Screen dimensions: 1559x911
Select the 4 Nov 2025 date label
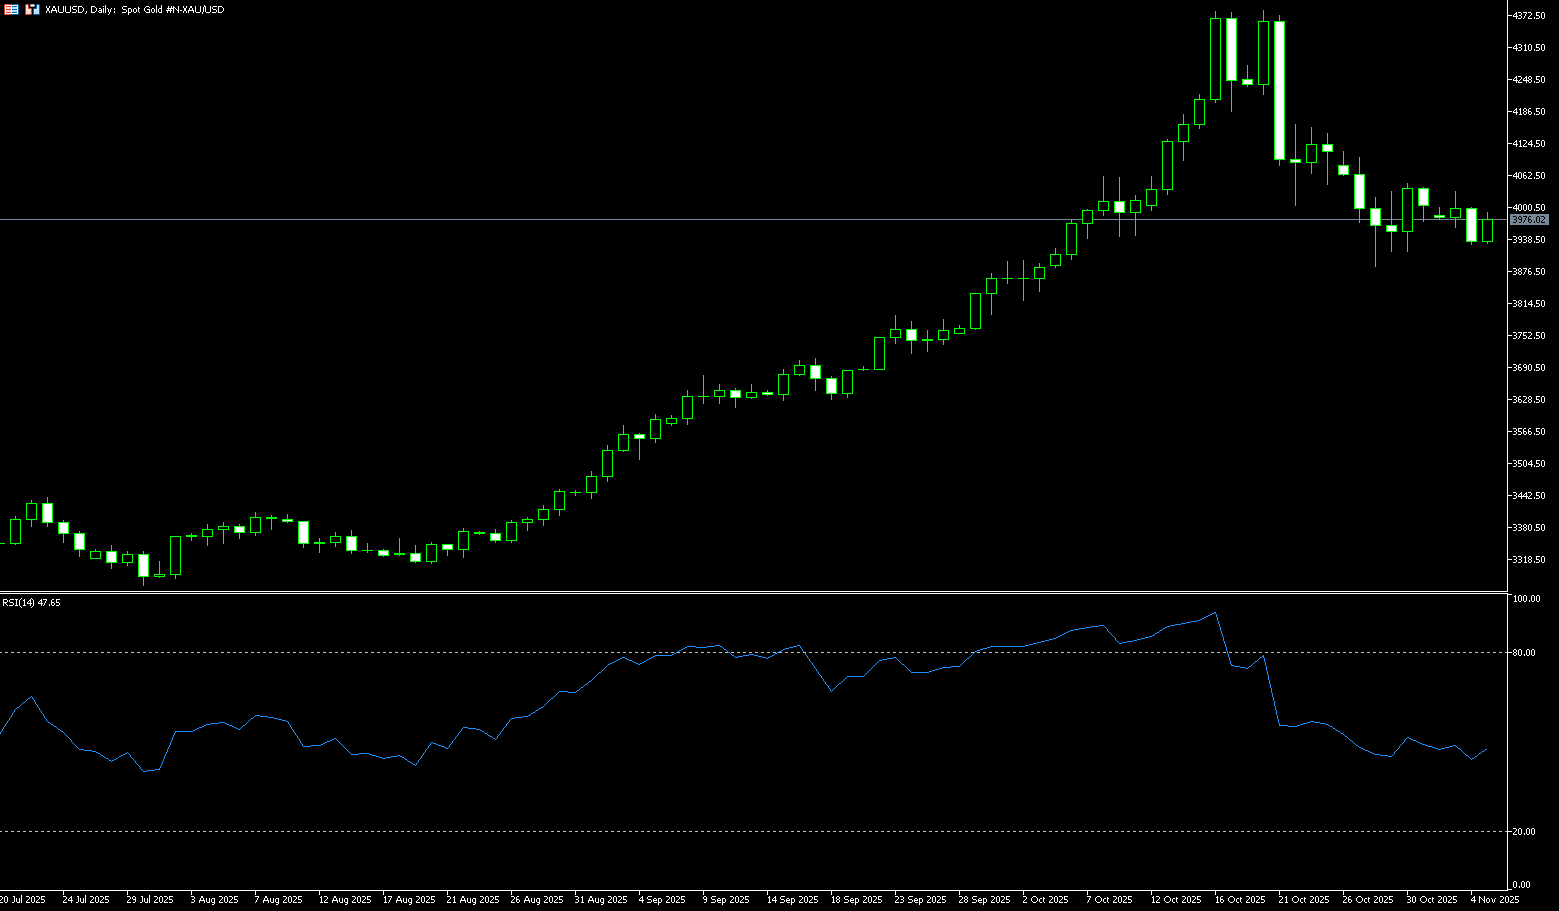pyautogui.click(x=1494, y=900)
